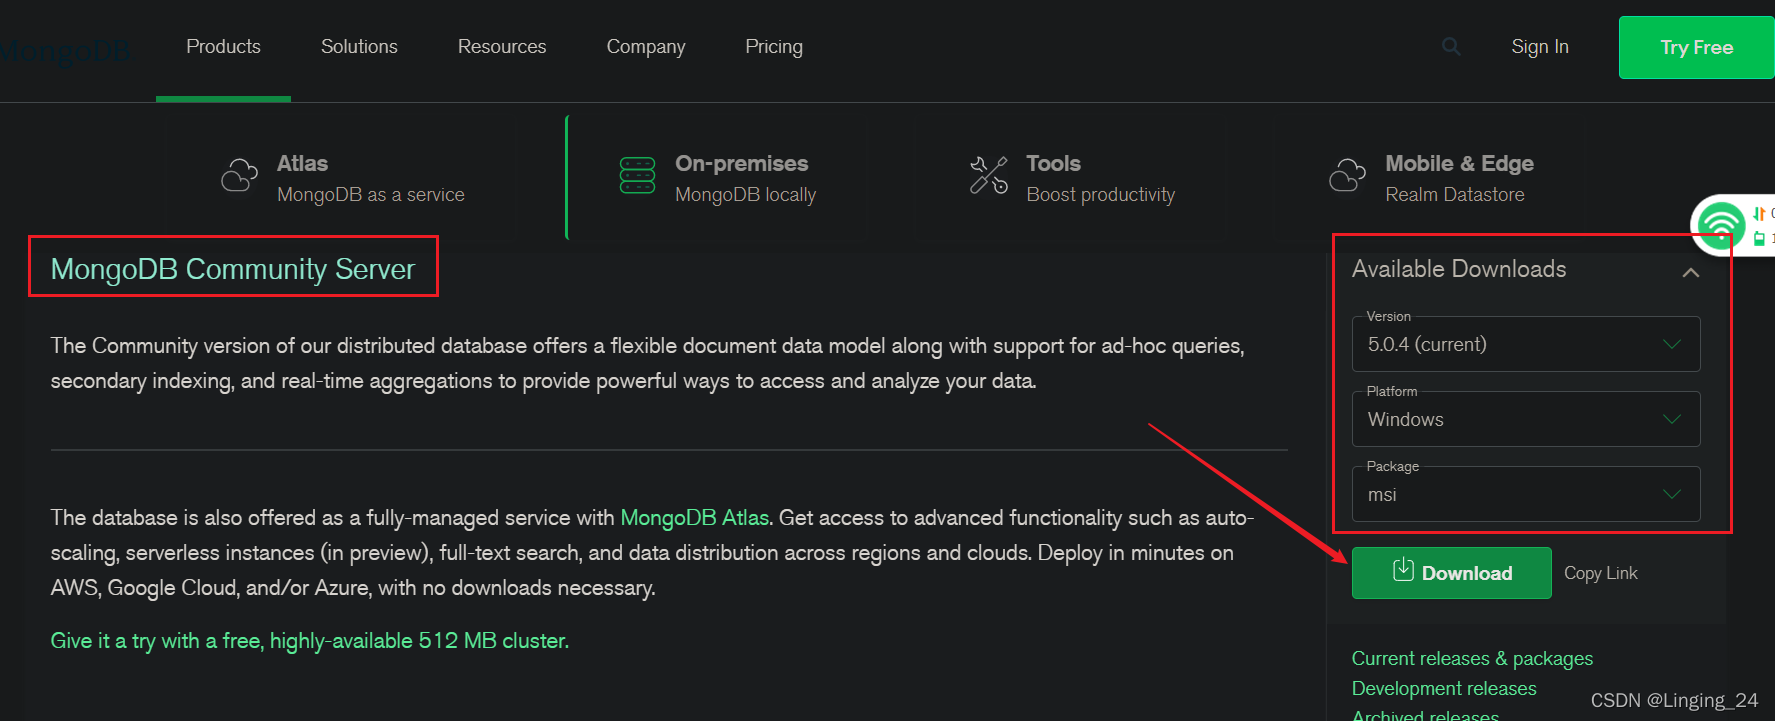Viewport: 1775px width, 721px height.
Task: Open the Version 5.0.4 dropdown
Action: [x=1526, y=344]
